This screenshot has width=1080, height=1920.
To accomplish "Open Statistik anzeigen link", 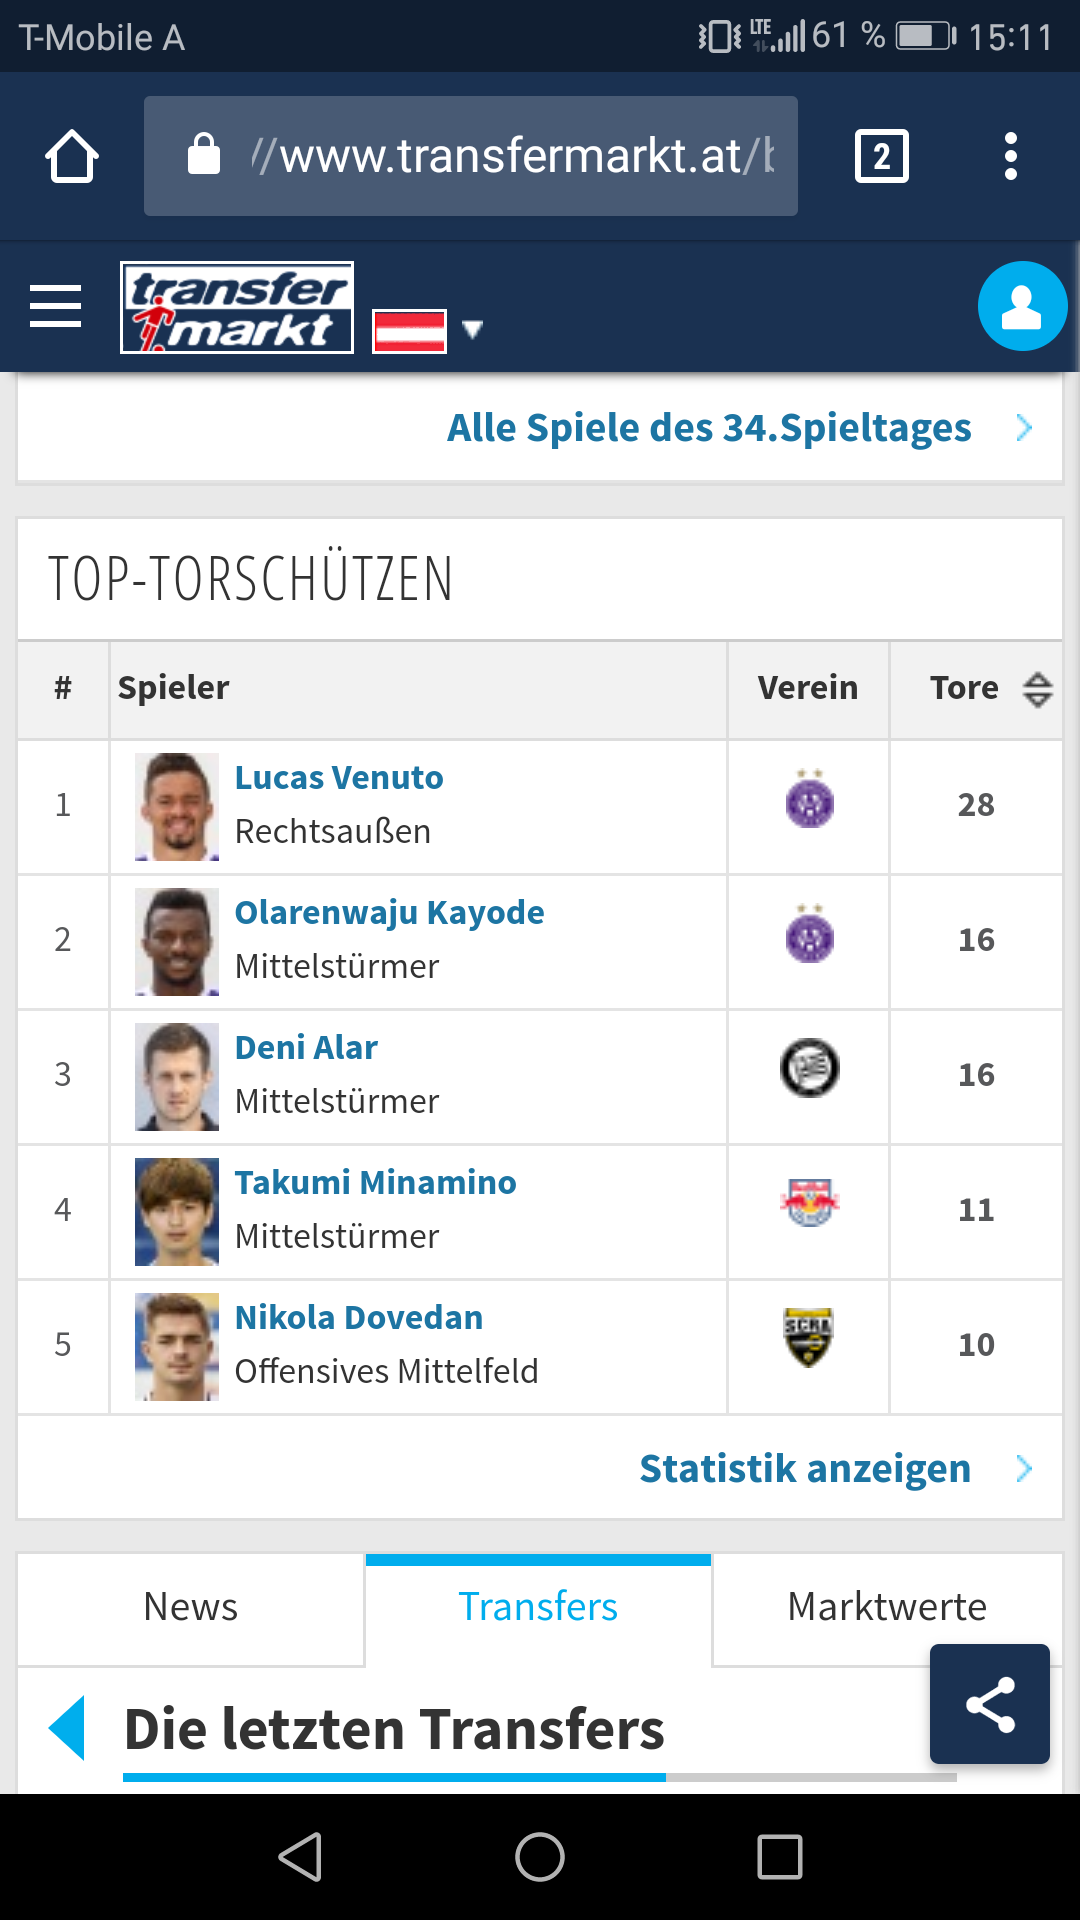I will pos(805,1469).
